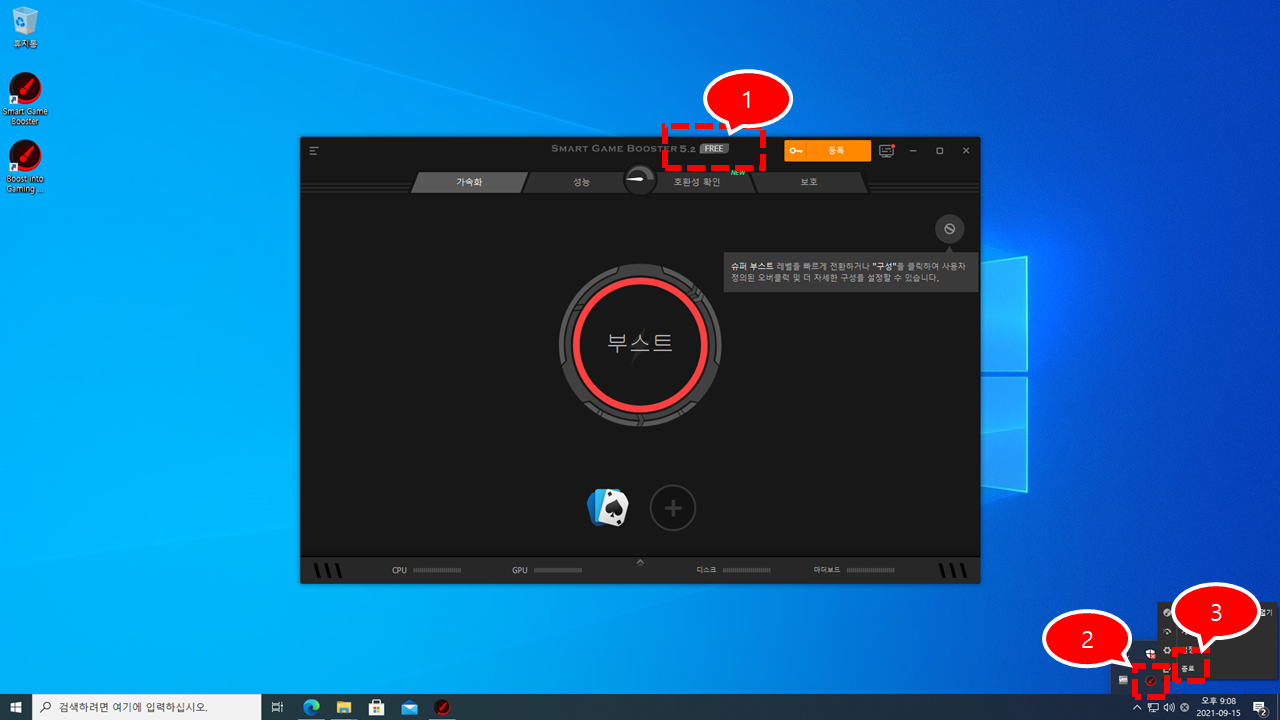Image resolution: width=1280 pixels, height=720 pixels.
Task: Select Boost Into Gaming desktop shortcut
Action: point(25,167)
